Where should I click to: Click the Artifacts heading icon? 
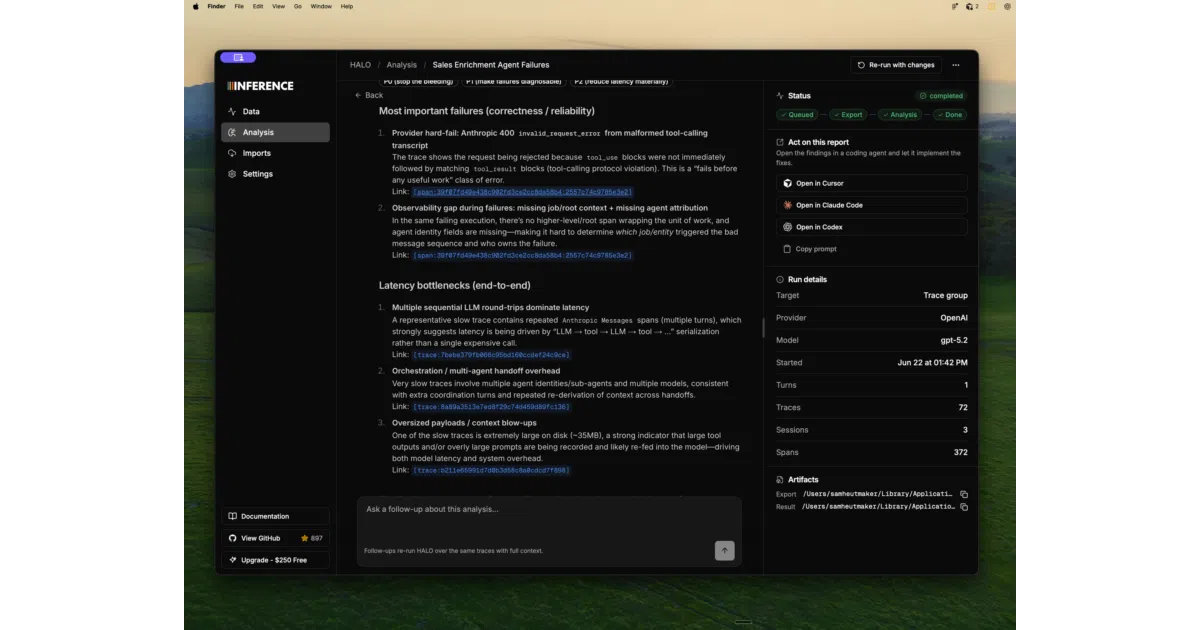click(x=781, y=479)
